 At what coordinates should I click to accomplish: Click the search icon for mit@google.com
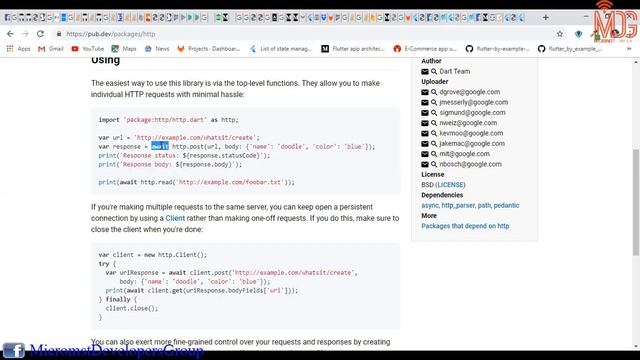(434, 154)
